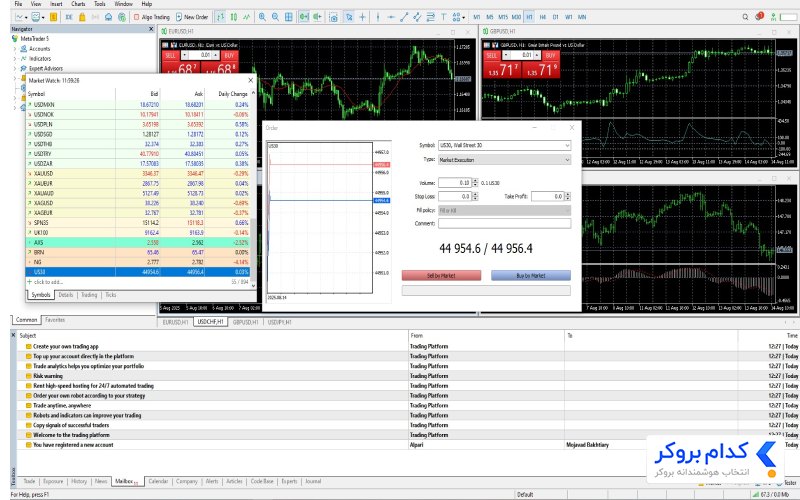Switch to Details tab in Market Watch
The width and height of the screenshot is (800, 500).
tap(66, 295)
